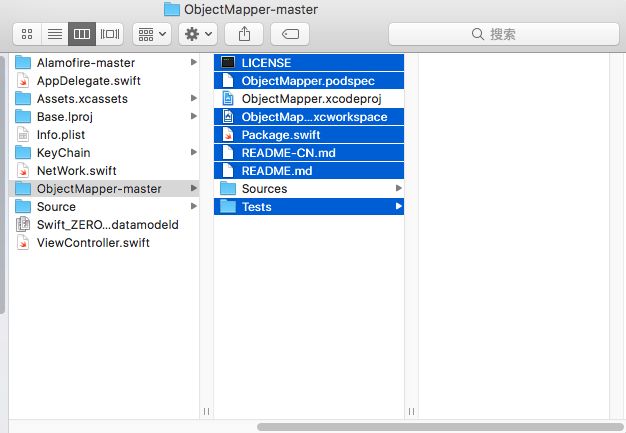Click the README-CN.md file icon
626x433 pixels.
coord(228,152)
